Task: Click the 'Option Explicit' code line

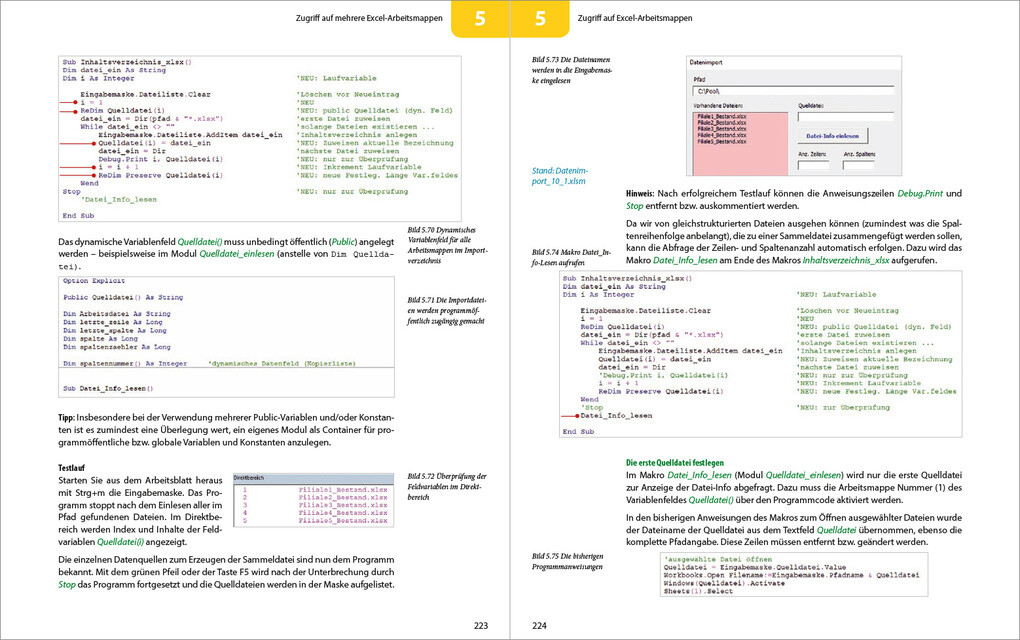Action: (94, 281)
